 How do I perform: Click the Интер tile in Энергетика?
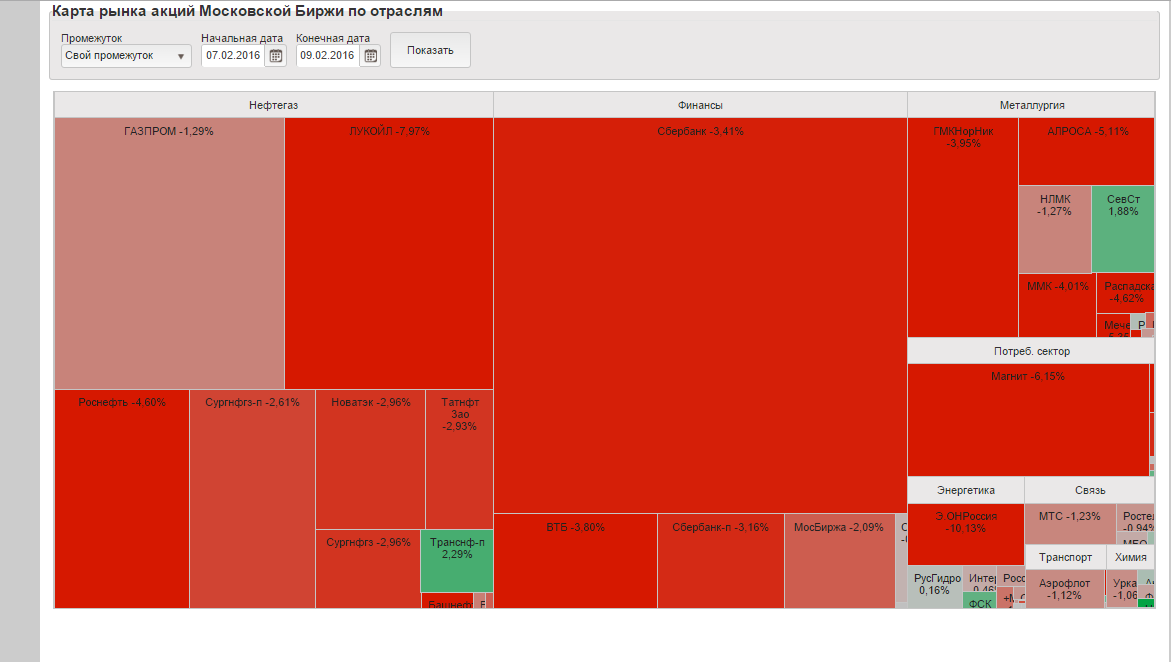[980, 579]
